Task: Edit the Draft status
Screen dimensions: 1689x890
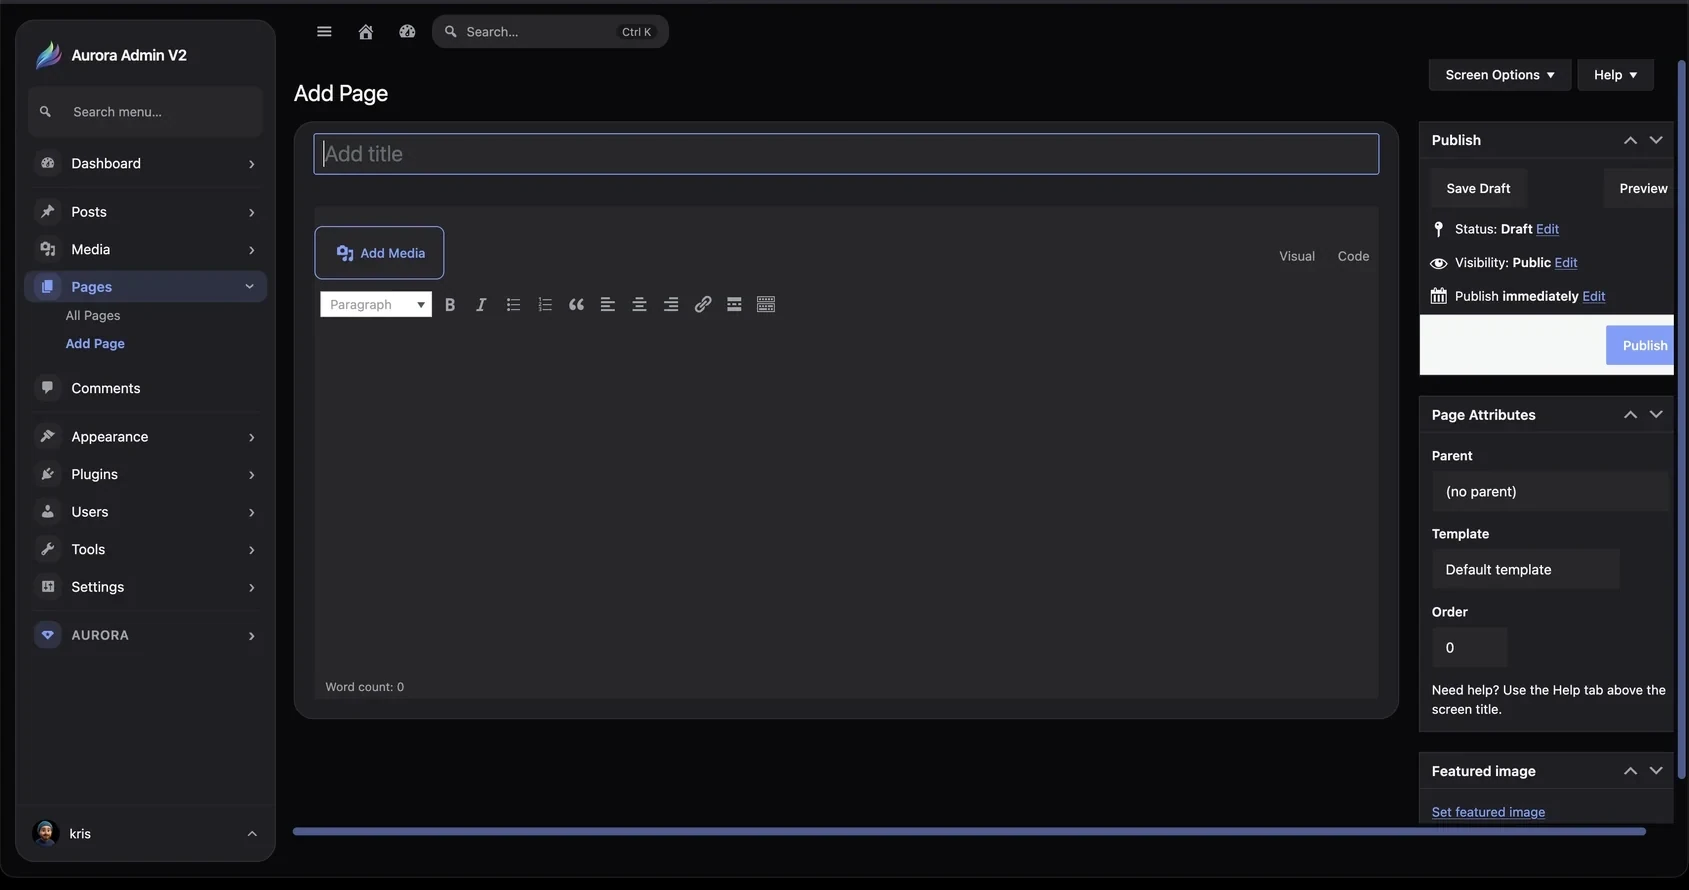Action: point(1547,229)
